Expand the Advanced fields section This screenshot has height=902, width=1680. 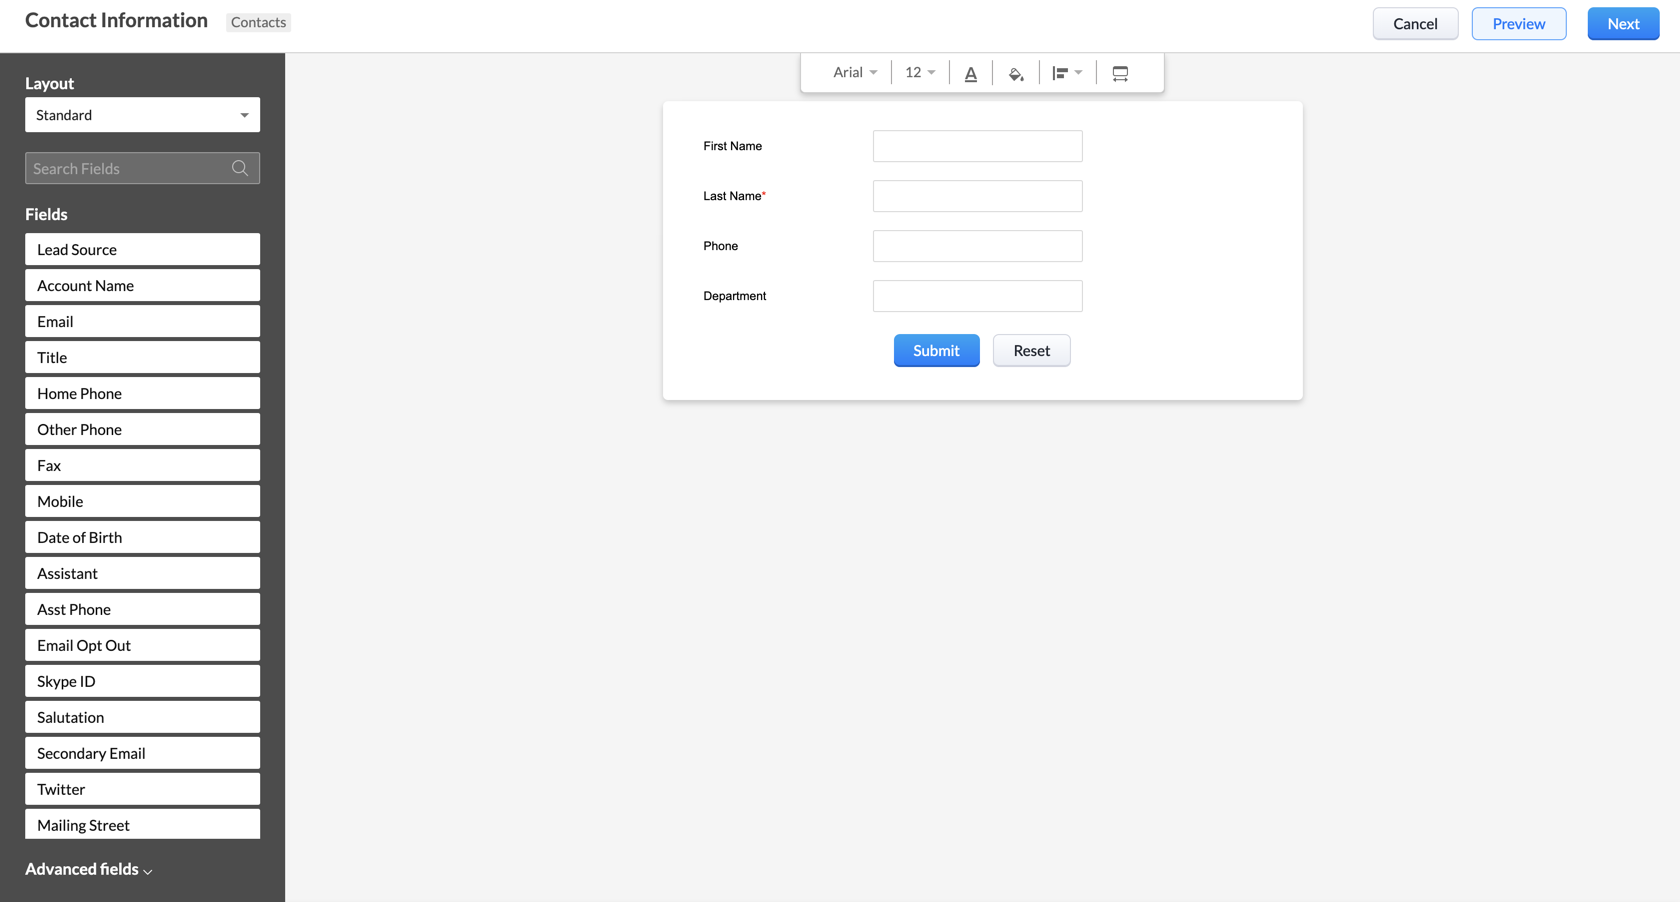coord(88,869)
